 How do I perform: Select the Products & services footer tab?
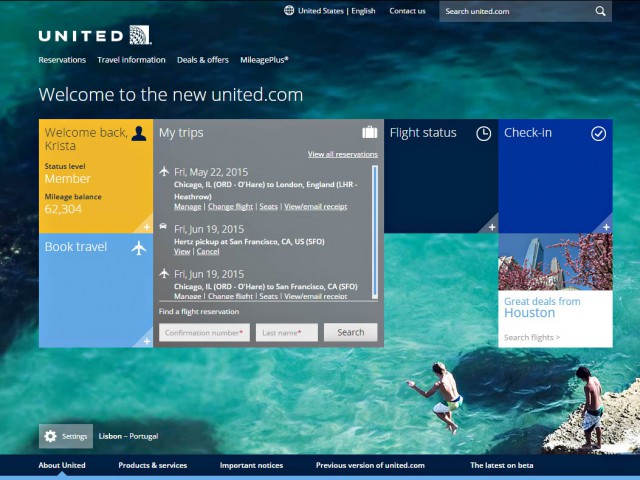[153, 465]
